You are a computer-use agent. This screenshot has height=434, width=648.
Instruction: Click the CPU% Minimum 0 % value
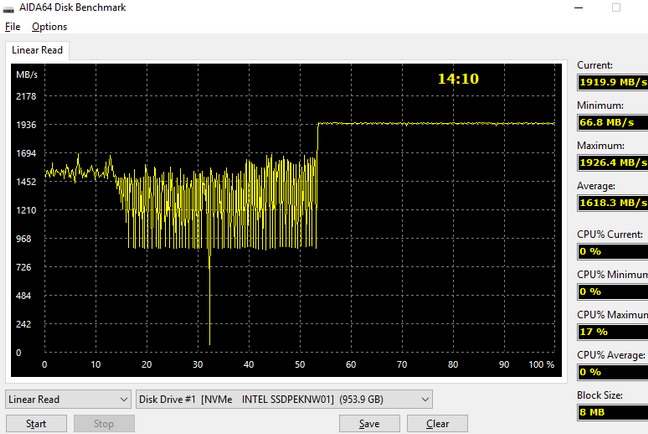[613, 291]
